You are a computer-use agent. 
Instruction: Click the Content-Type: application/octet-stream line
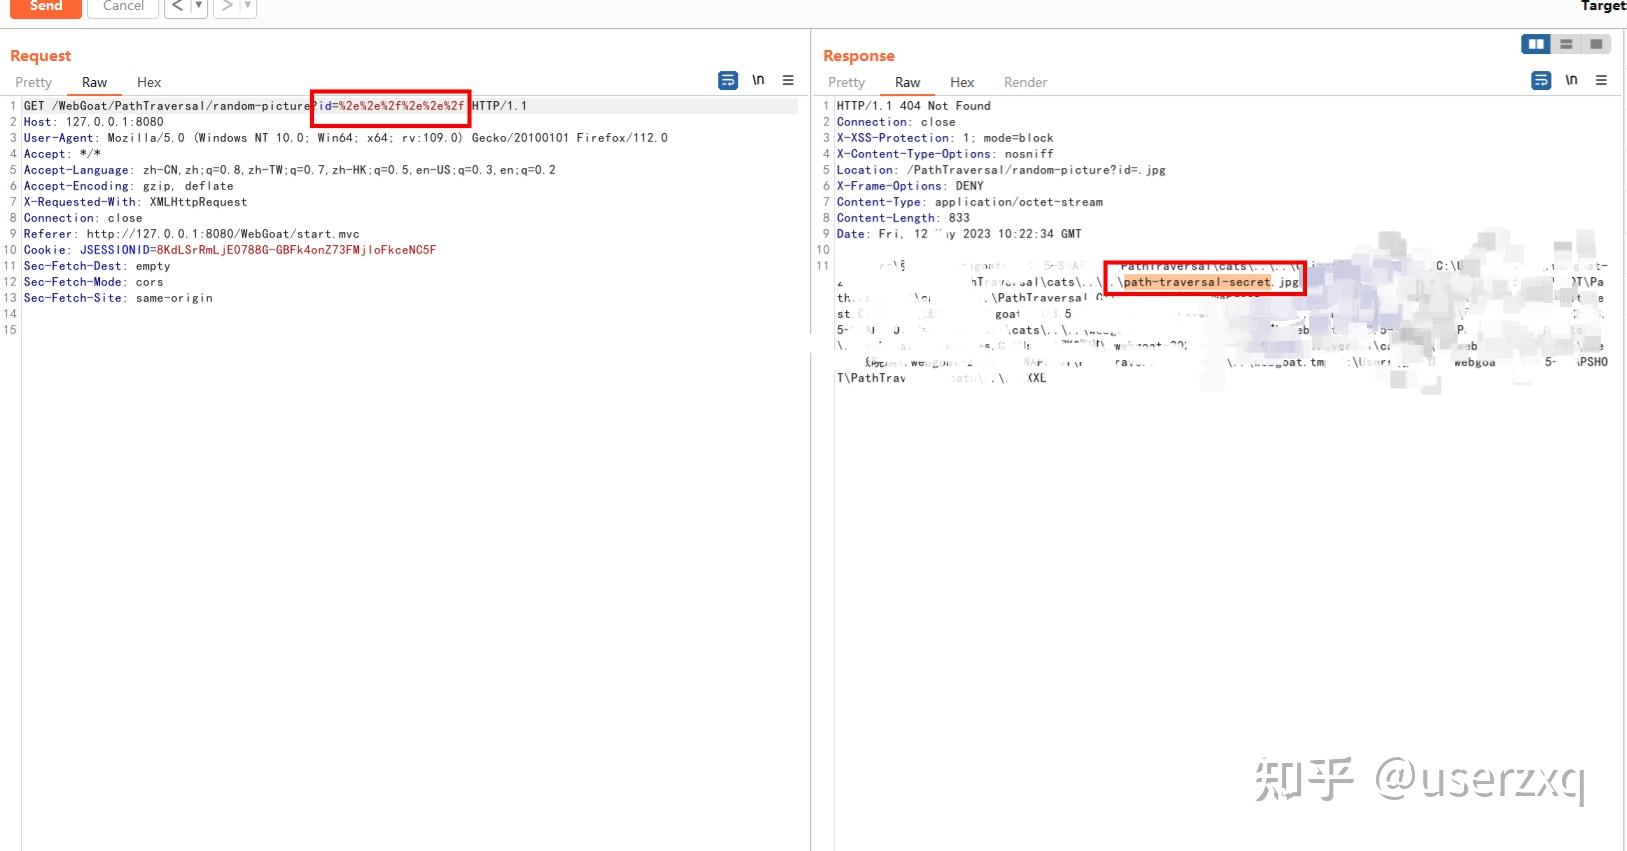pyautogui.click(x=969, y=202)
